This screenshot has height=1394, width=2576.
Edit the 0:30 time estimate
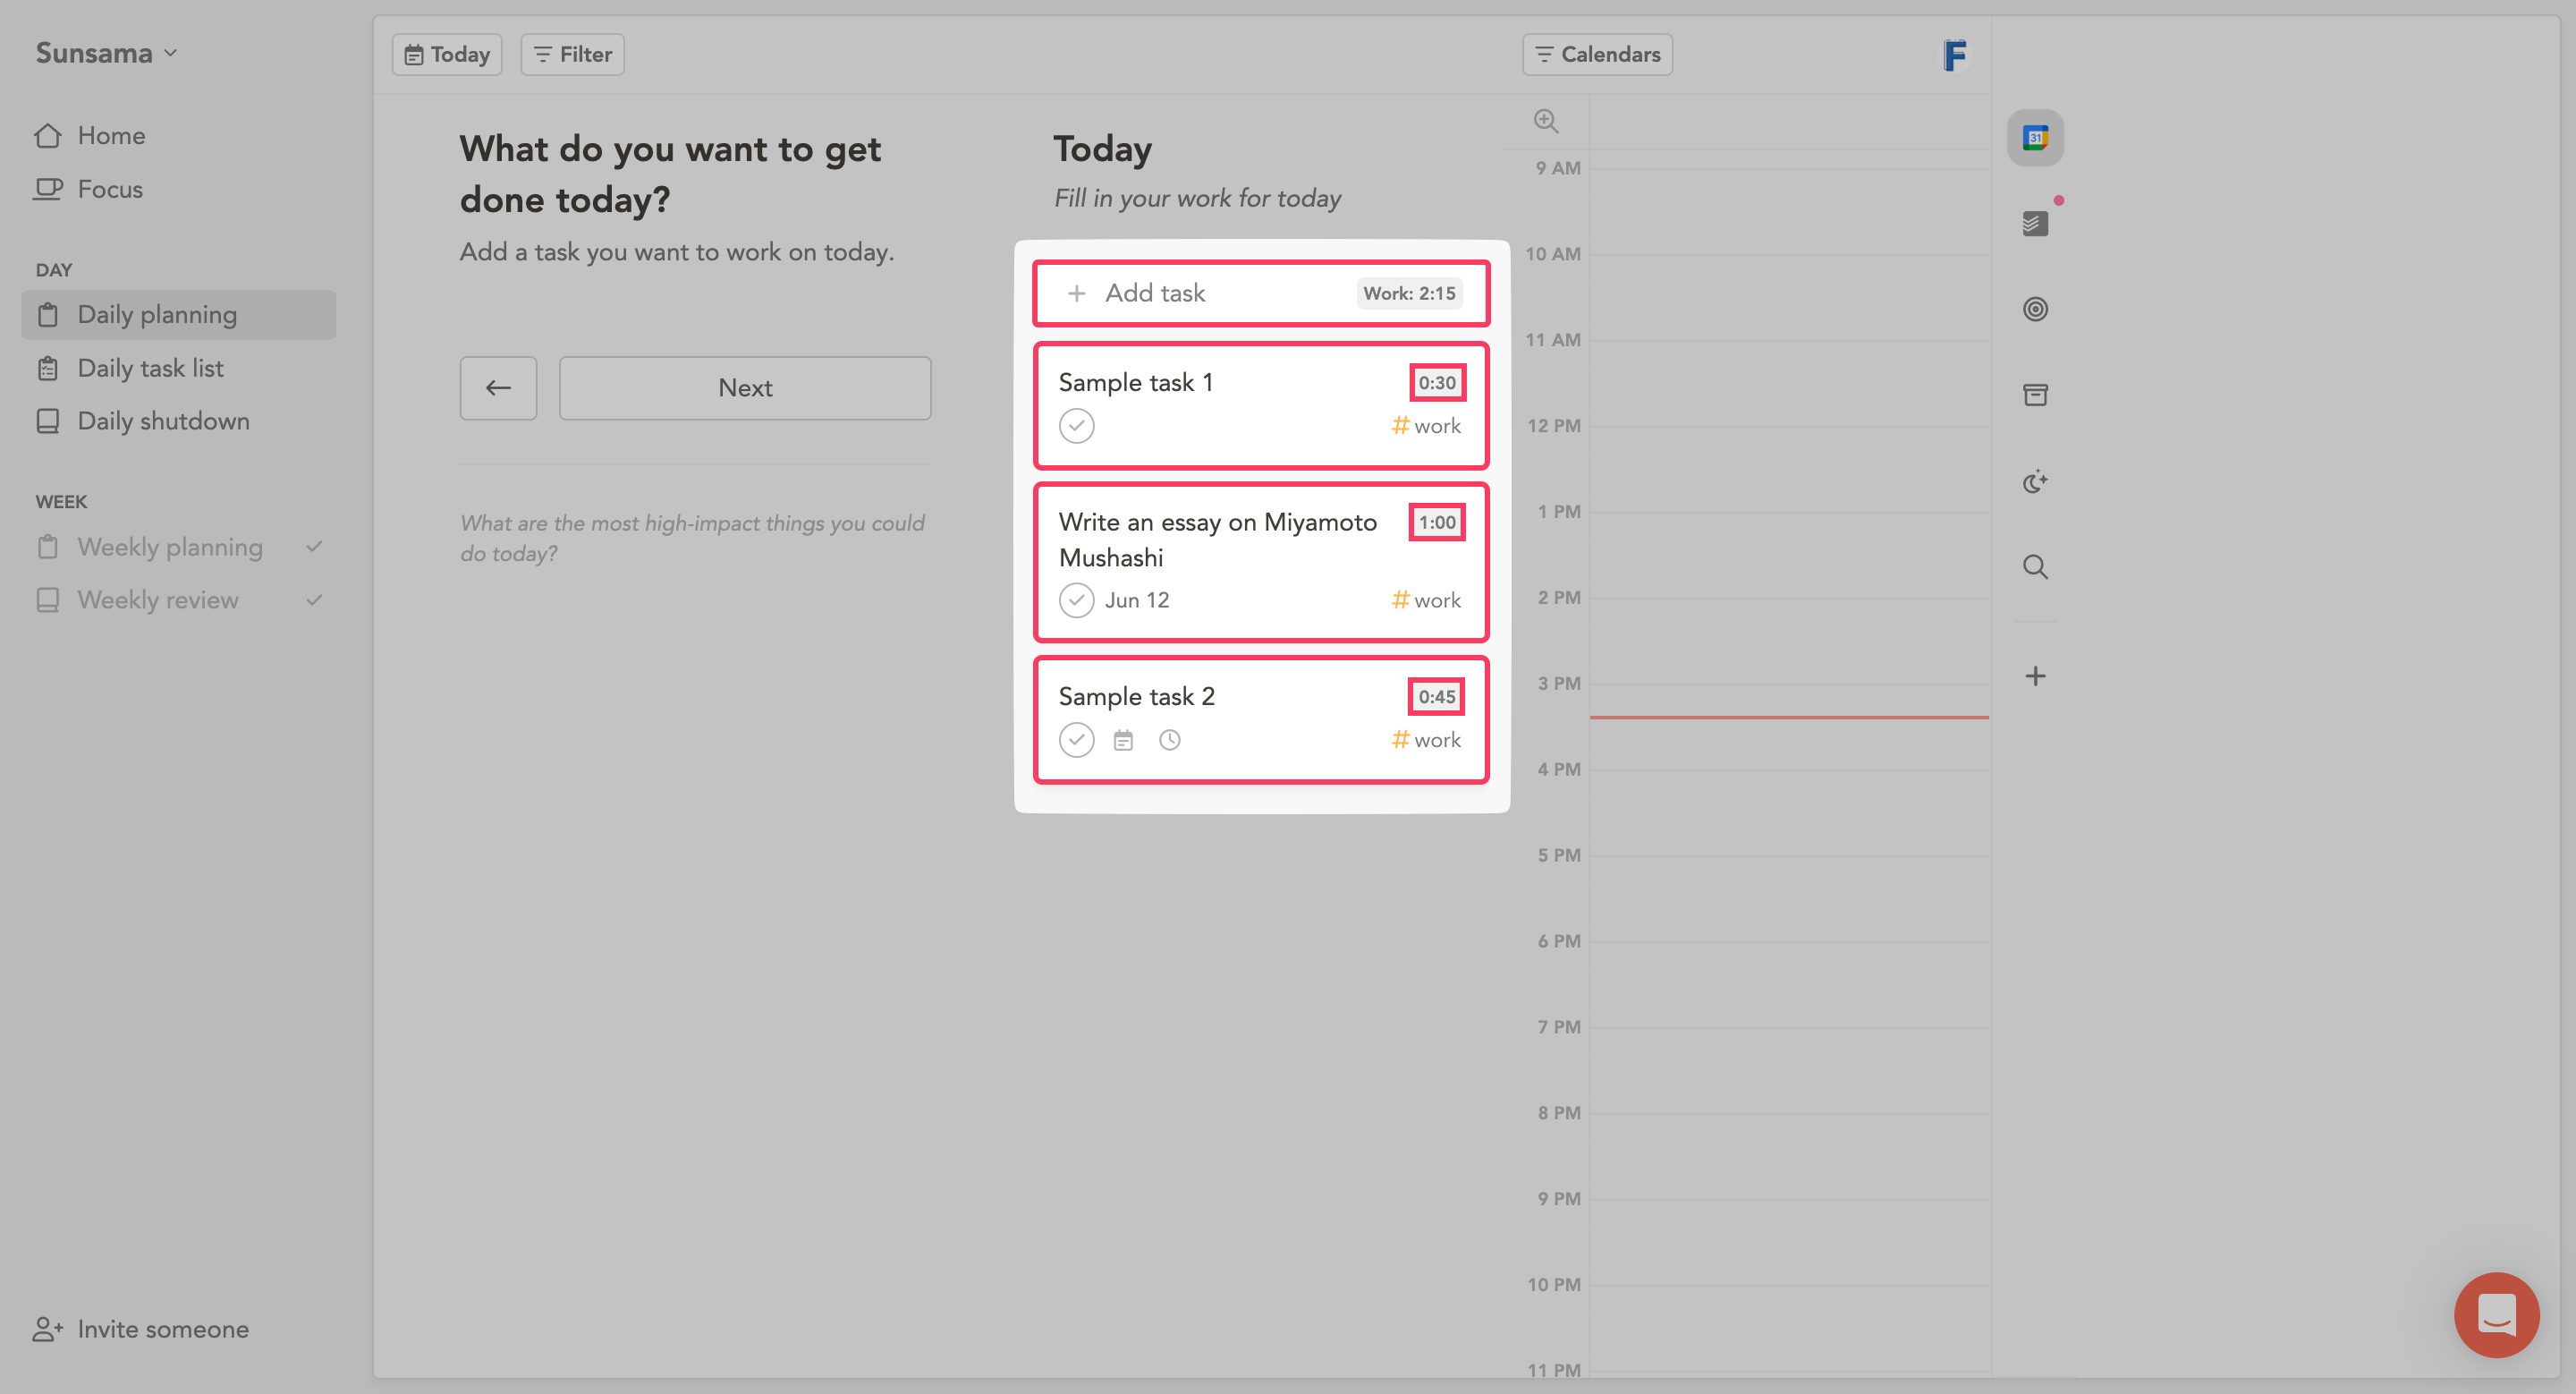pyautogui.click(x=1437, y=382)
